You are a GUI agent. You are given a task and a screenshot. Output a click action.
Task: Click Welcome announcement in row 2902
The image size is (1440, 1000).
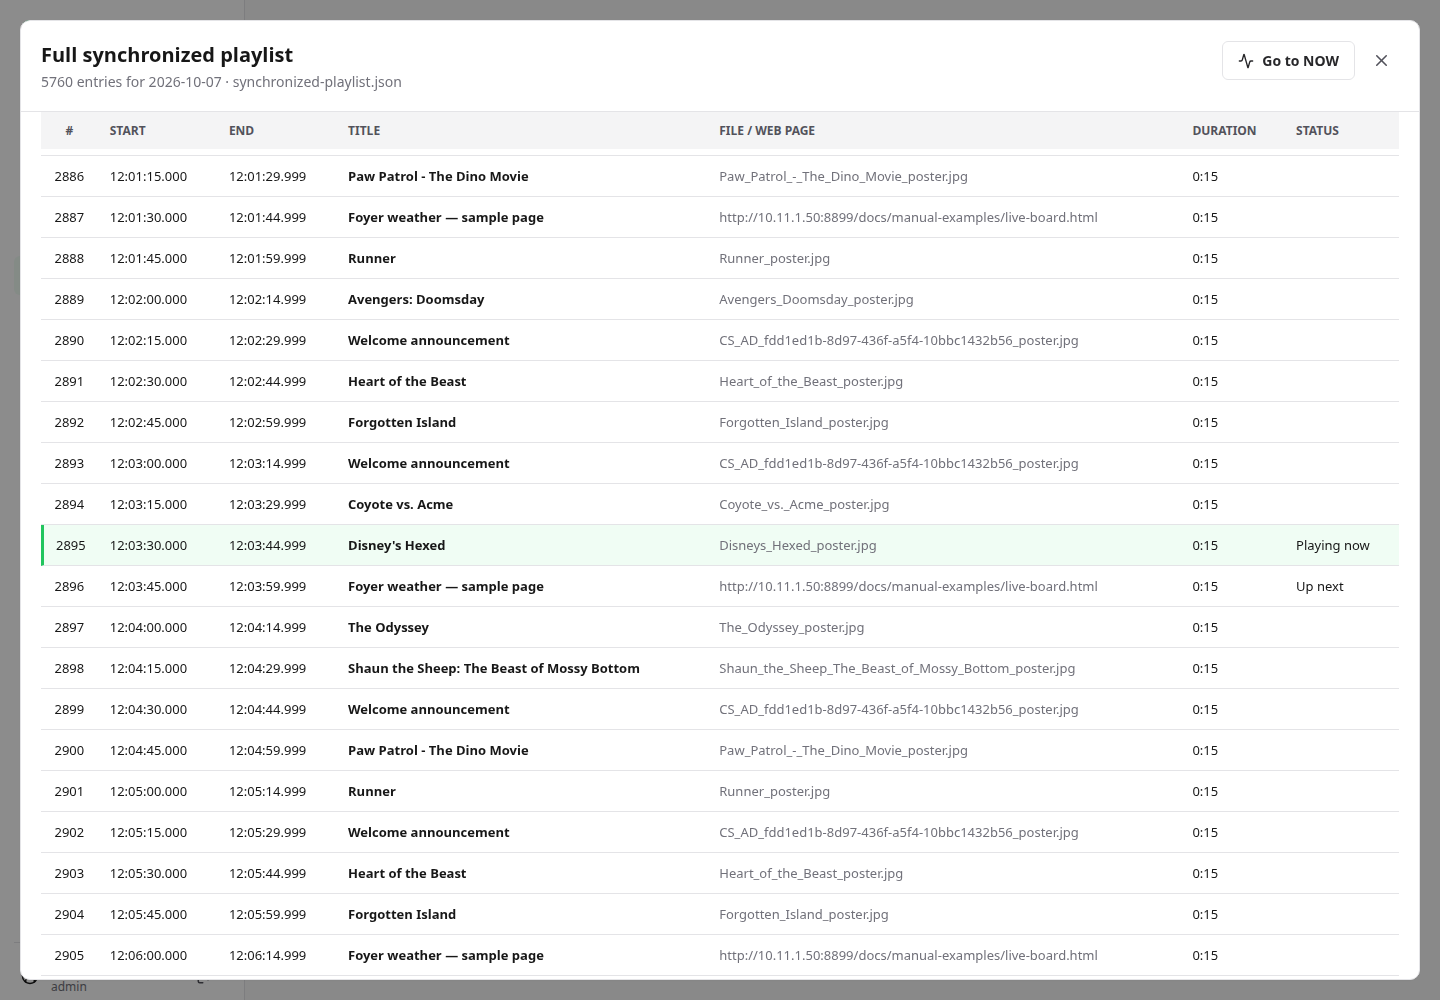tap(428, 833)
